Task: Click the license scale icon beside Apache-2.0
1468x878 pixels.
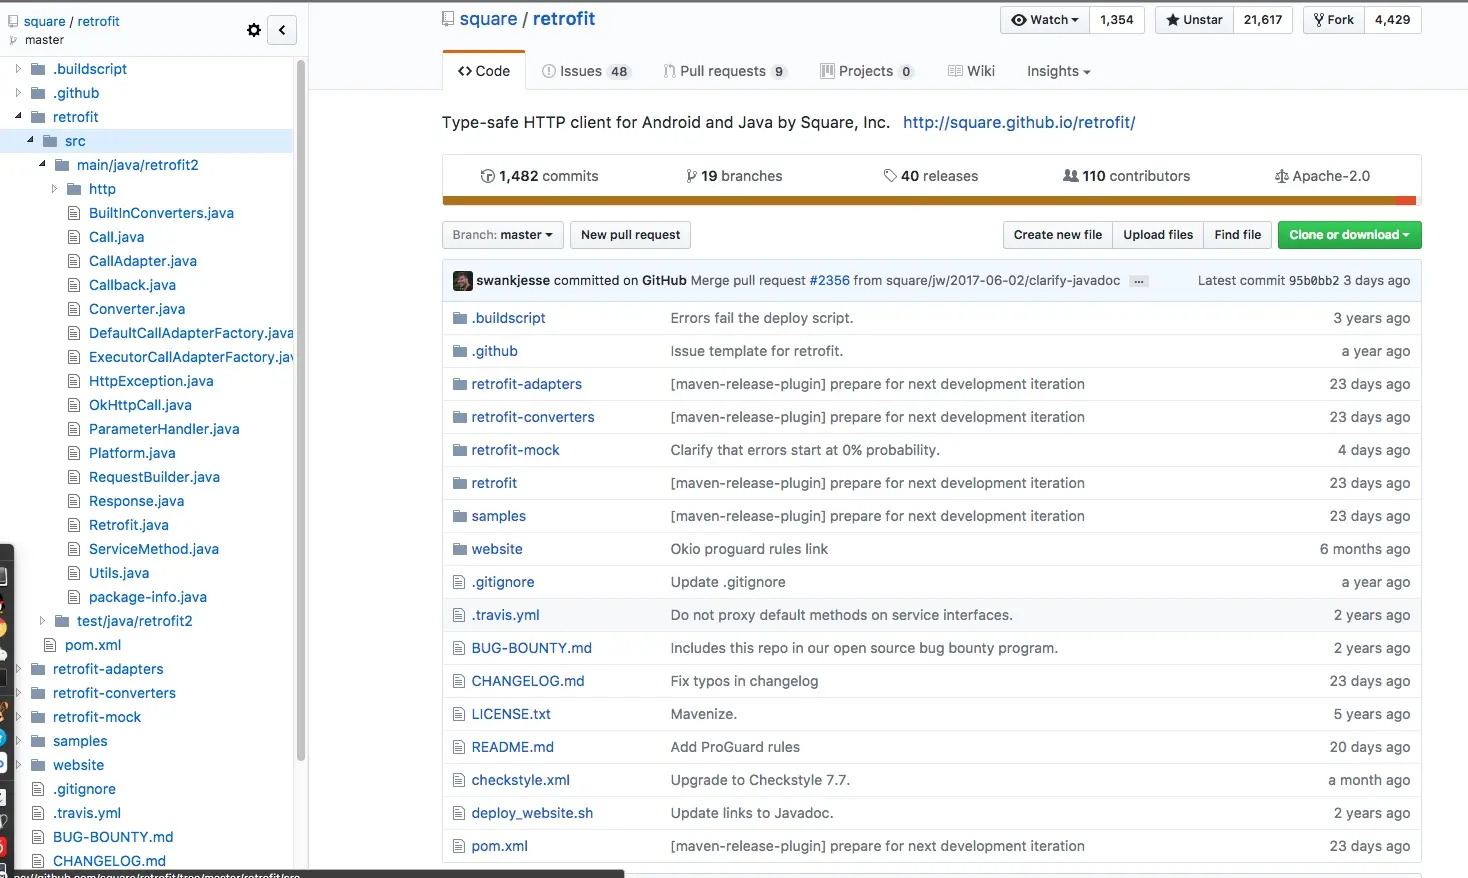Action: (x=1282, y=176)
